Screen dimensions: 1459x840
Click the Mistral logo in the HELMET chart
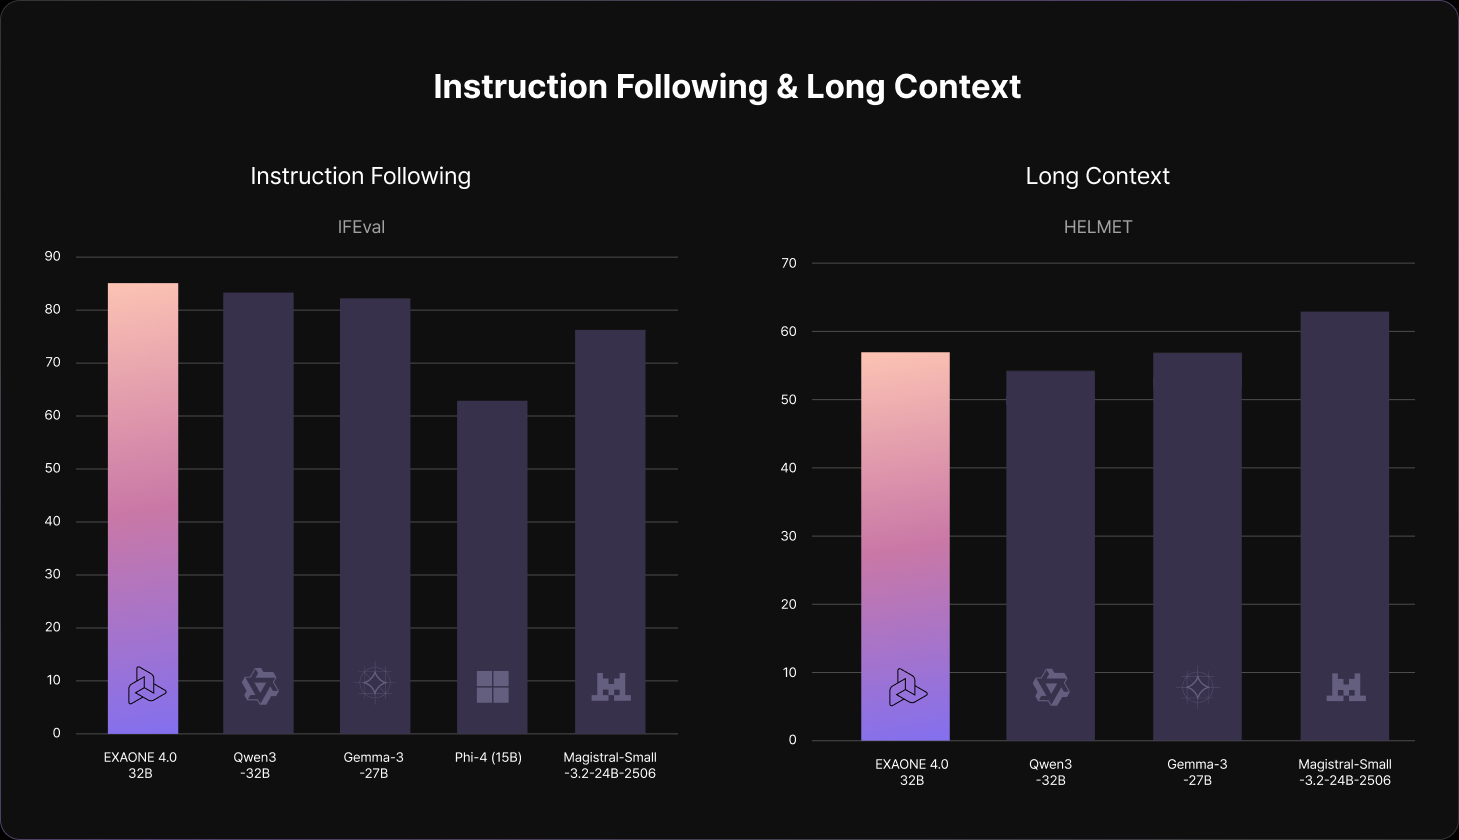click(1345, 687)
